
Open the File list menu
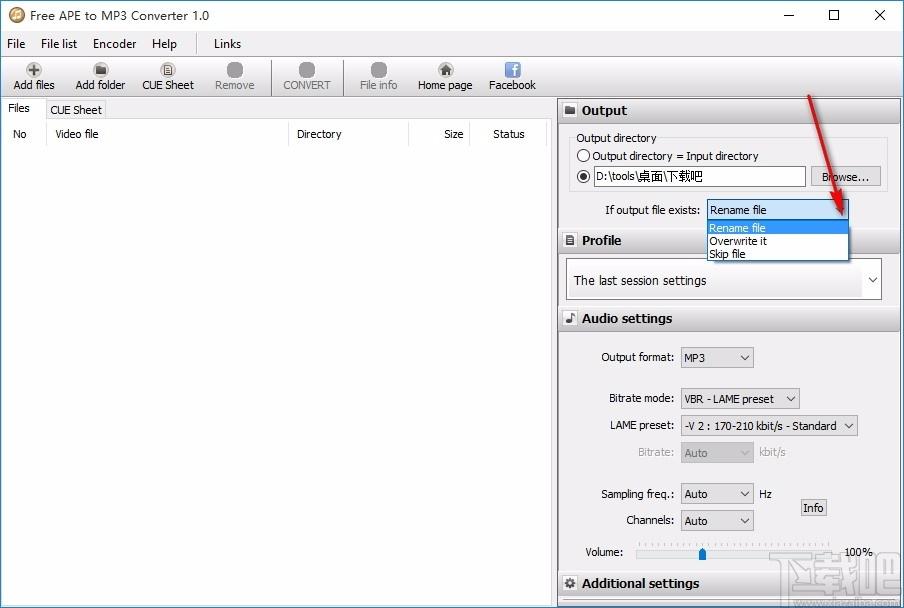59,44
